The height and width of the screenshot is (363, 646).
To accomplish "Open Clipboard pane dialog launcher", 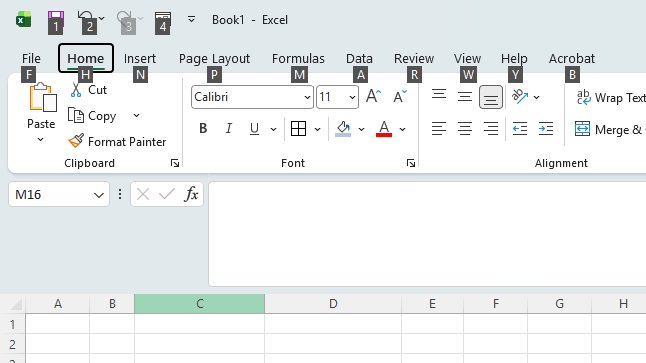I will tap(175, 163).
